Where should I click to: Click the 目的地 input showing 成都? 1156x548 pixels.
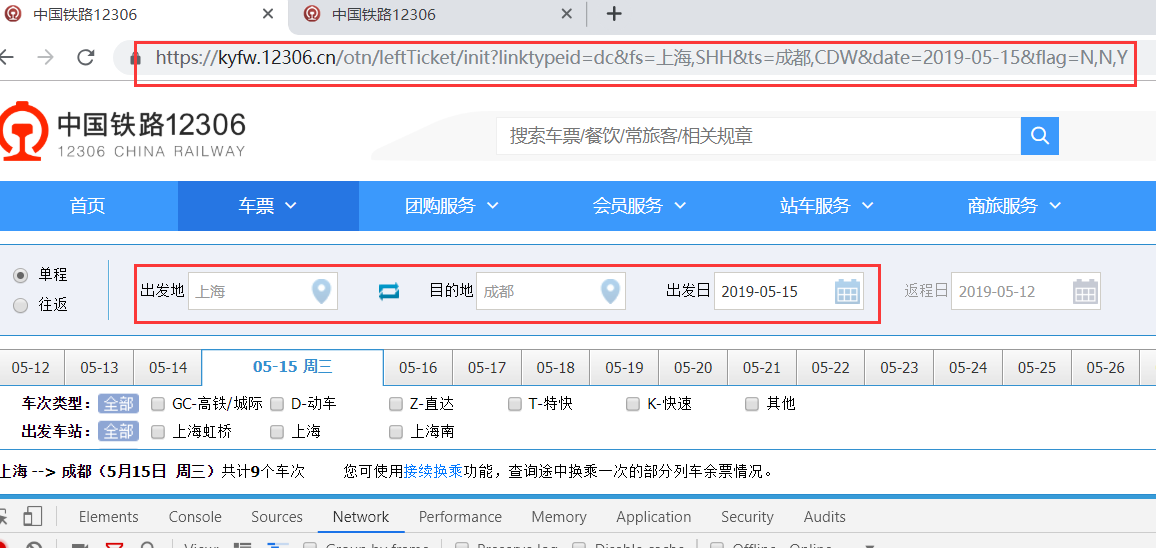point(551,291)
